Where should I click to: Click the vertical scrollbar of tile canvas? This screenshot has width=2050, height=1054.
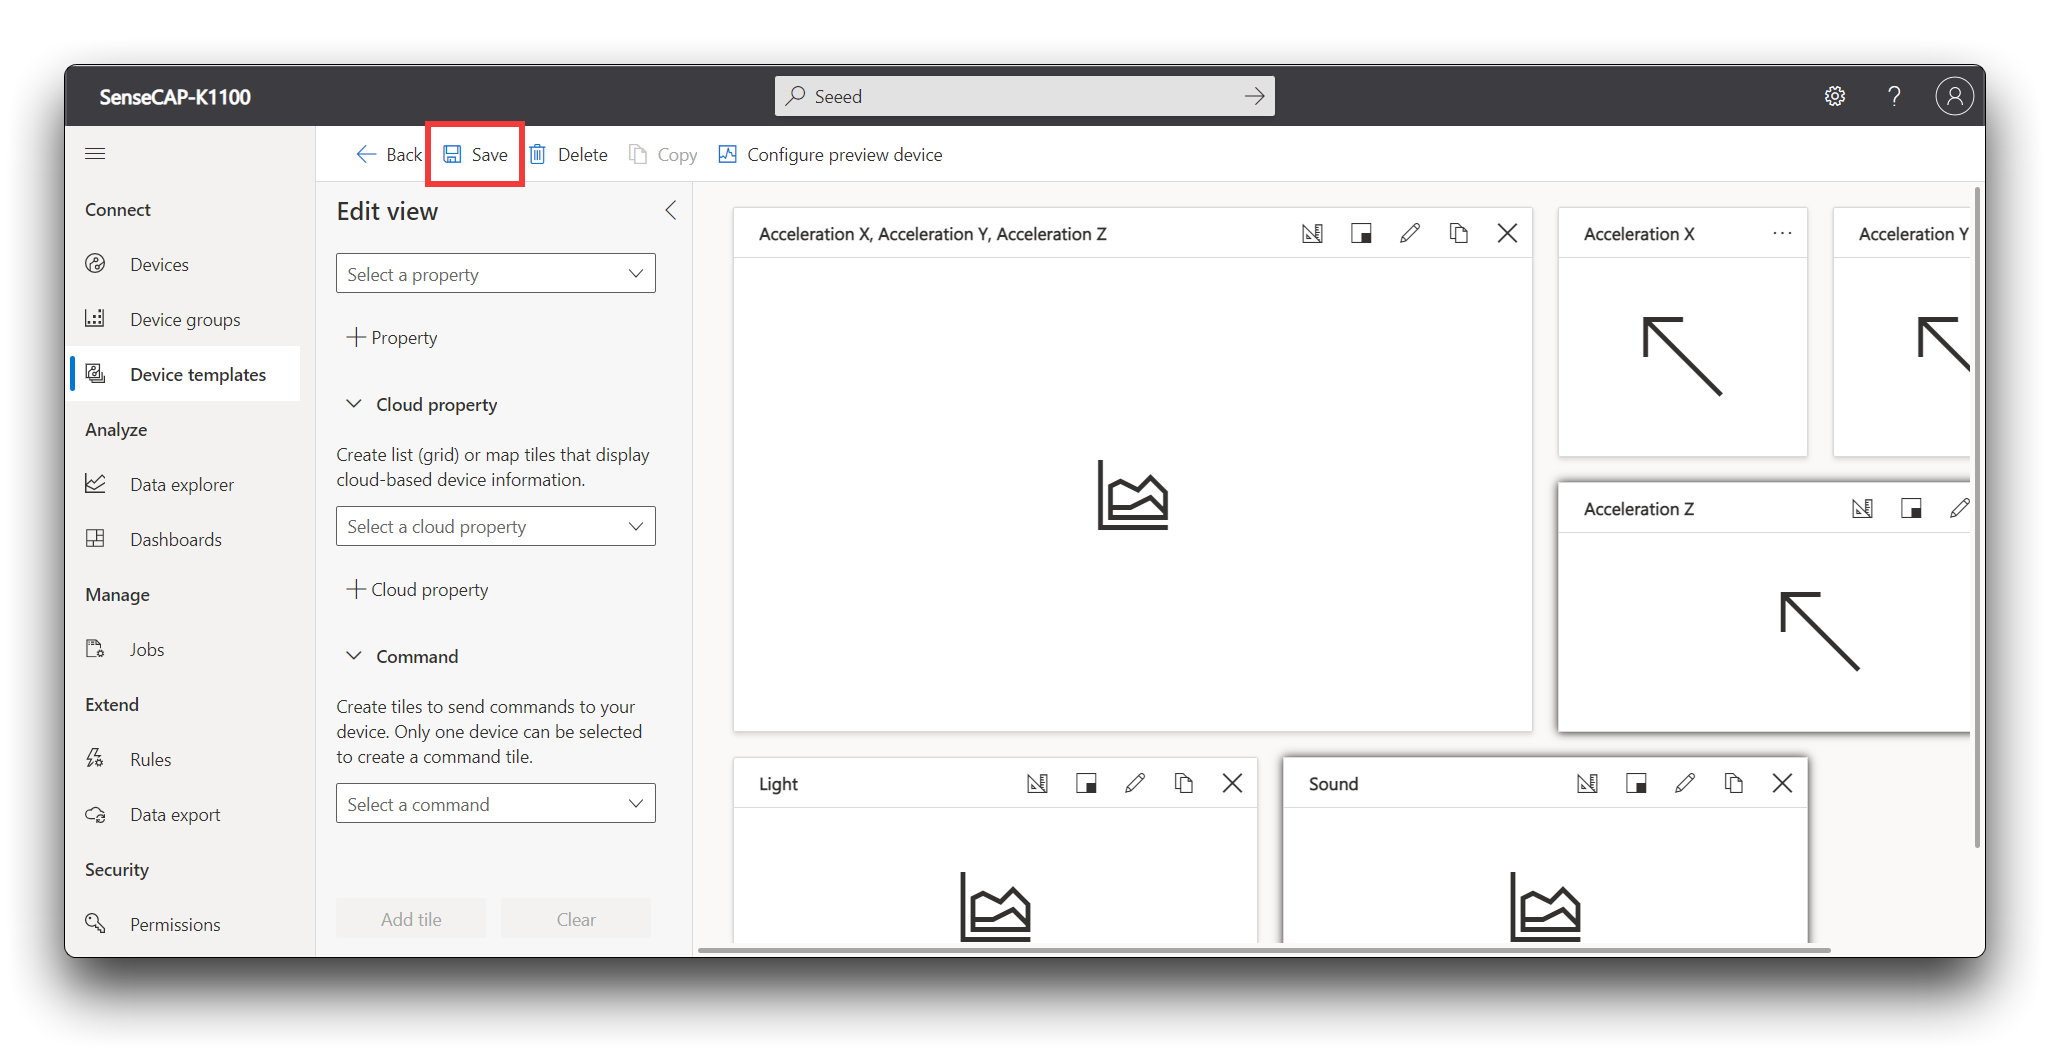pos(1977,517)
